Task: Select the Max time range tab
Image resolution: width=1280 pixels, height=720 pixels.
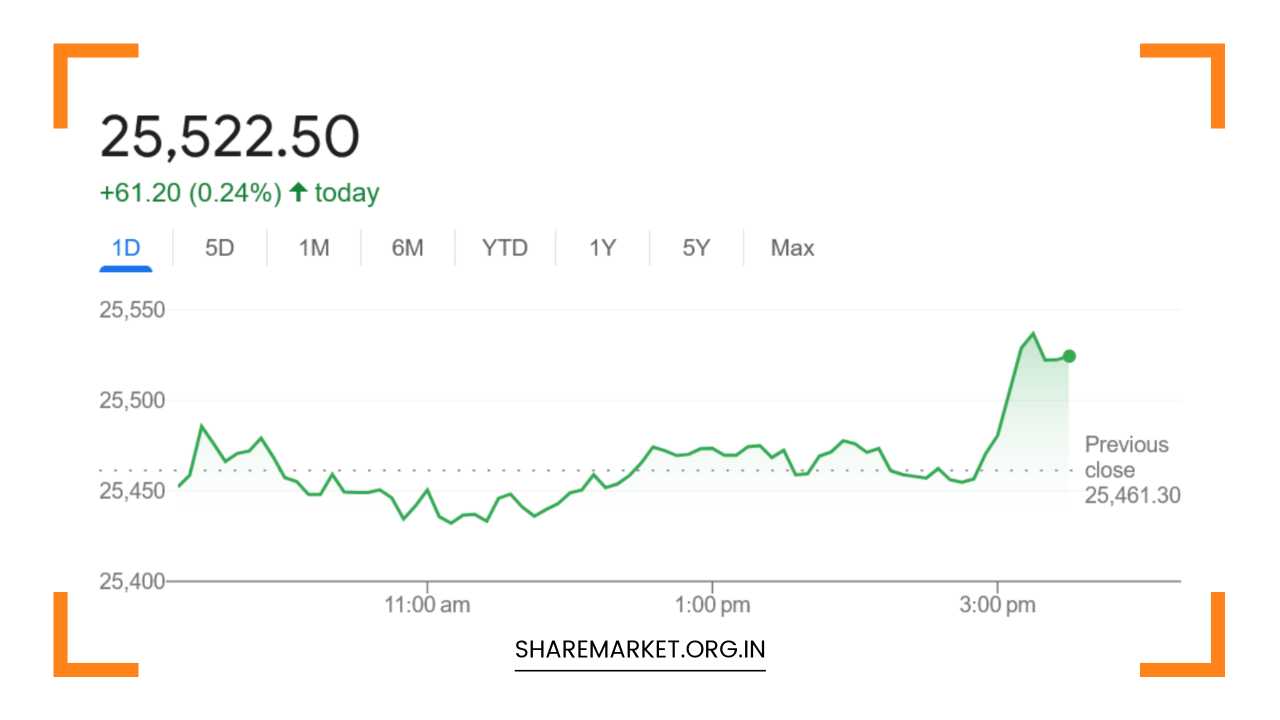Action: pos(791,248)
